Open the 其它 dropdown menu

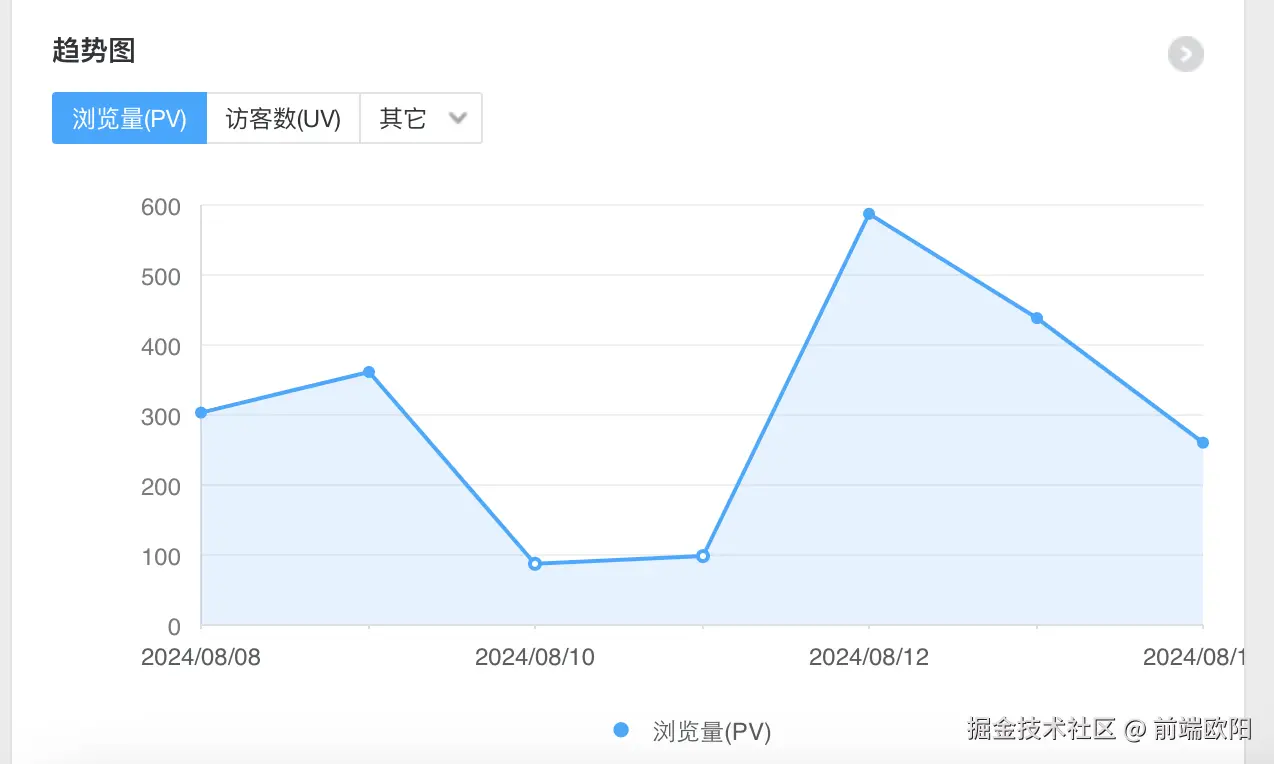(x=420, y=118)
